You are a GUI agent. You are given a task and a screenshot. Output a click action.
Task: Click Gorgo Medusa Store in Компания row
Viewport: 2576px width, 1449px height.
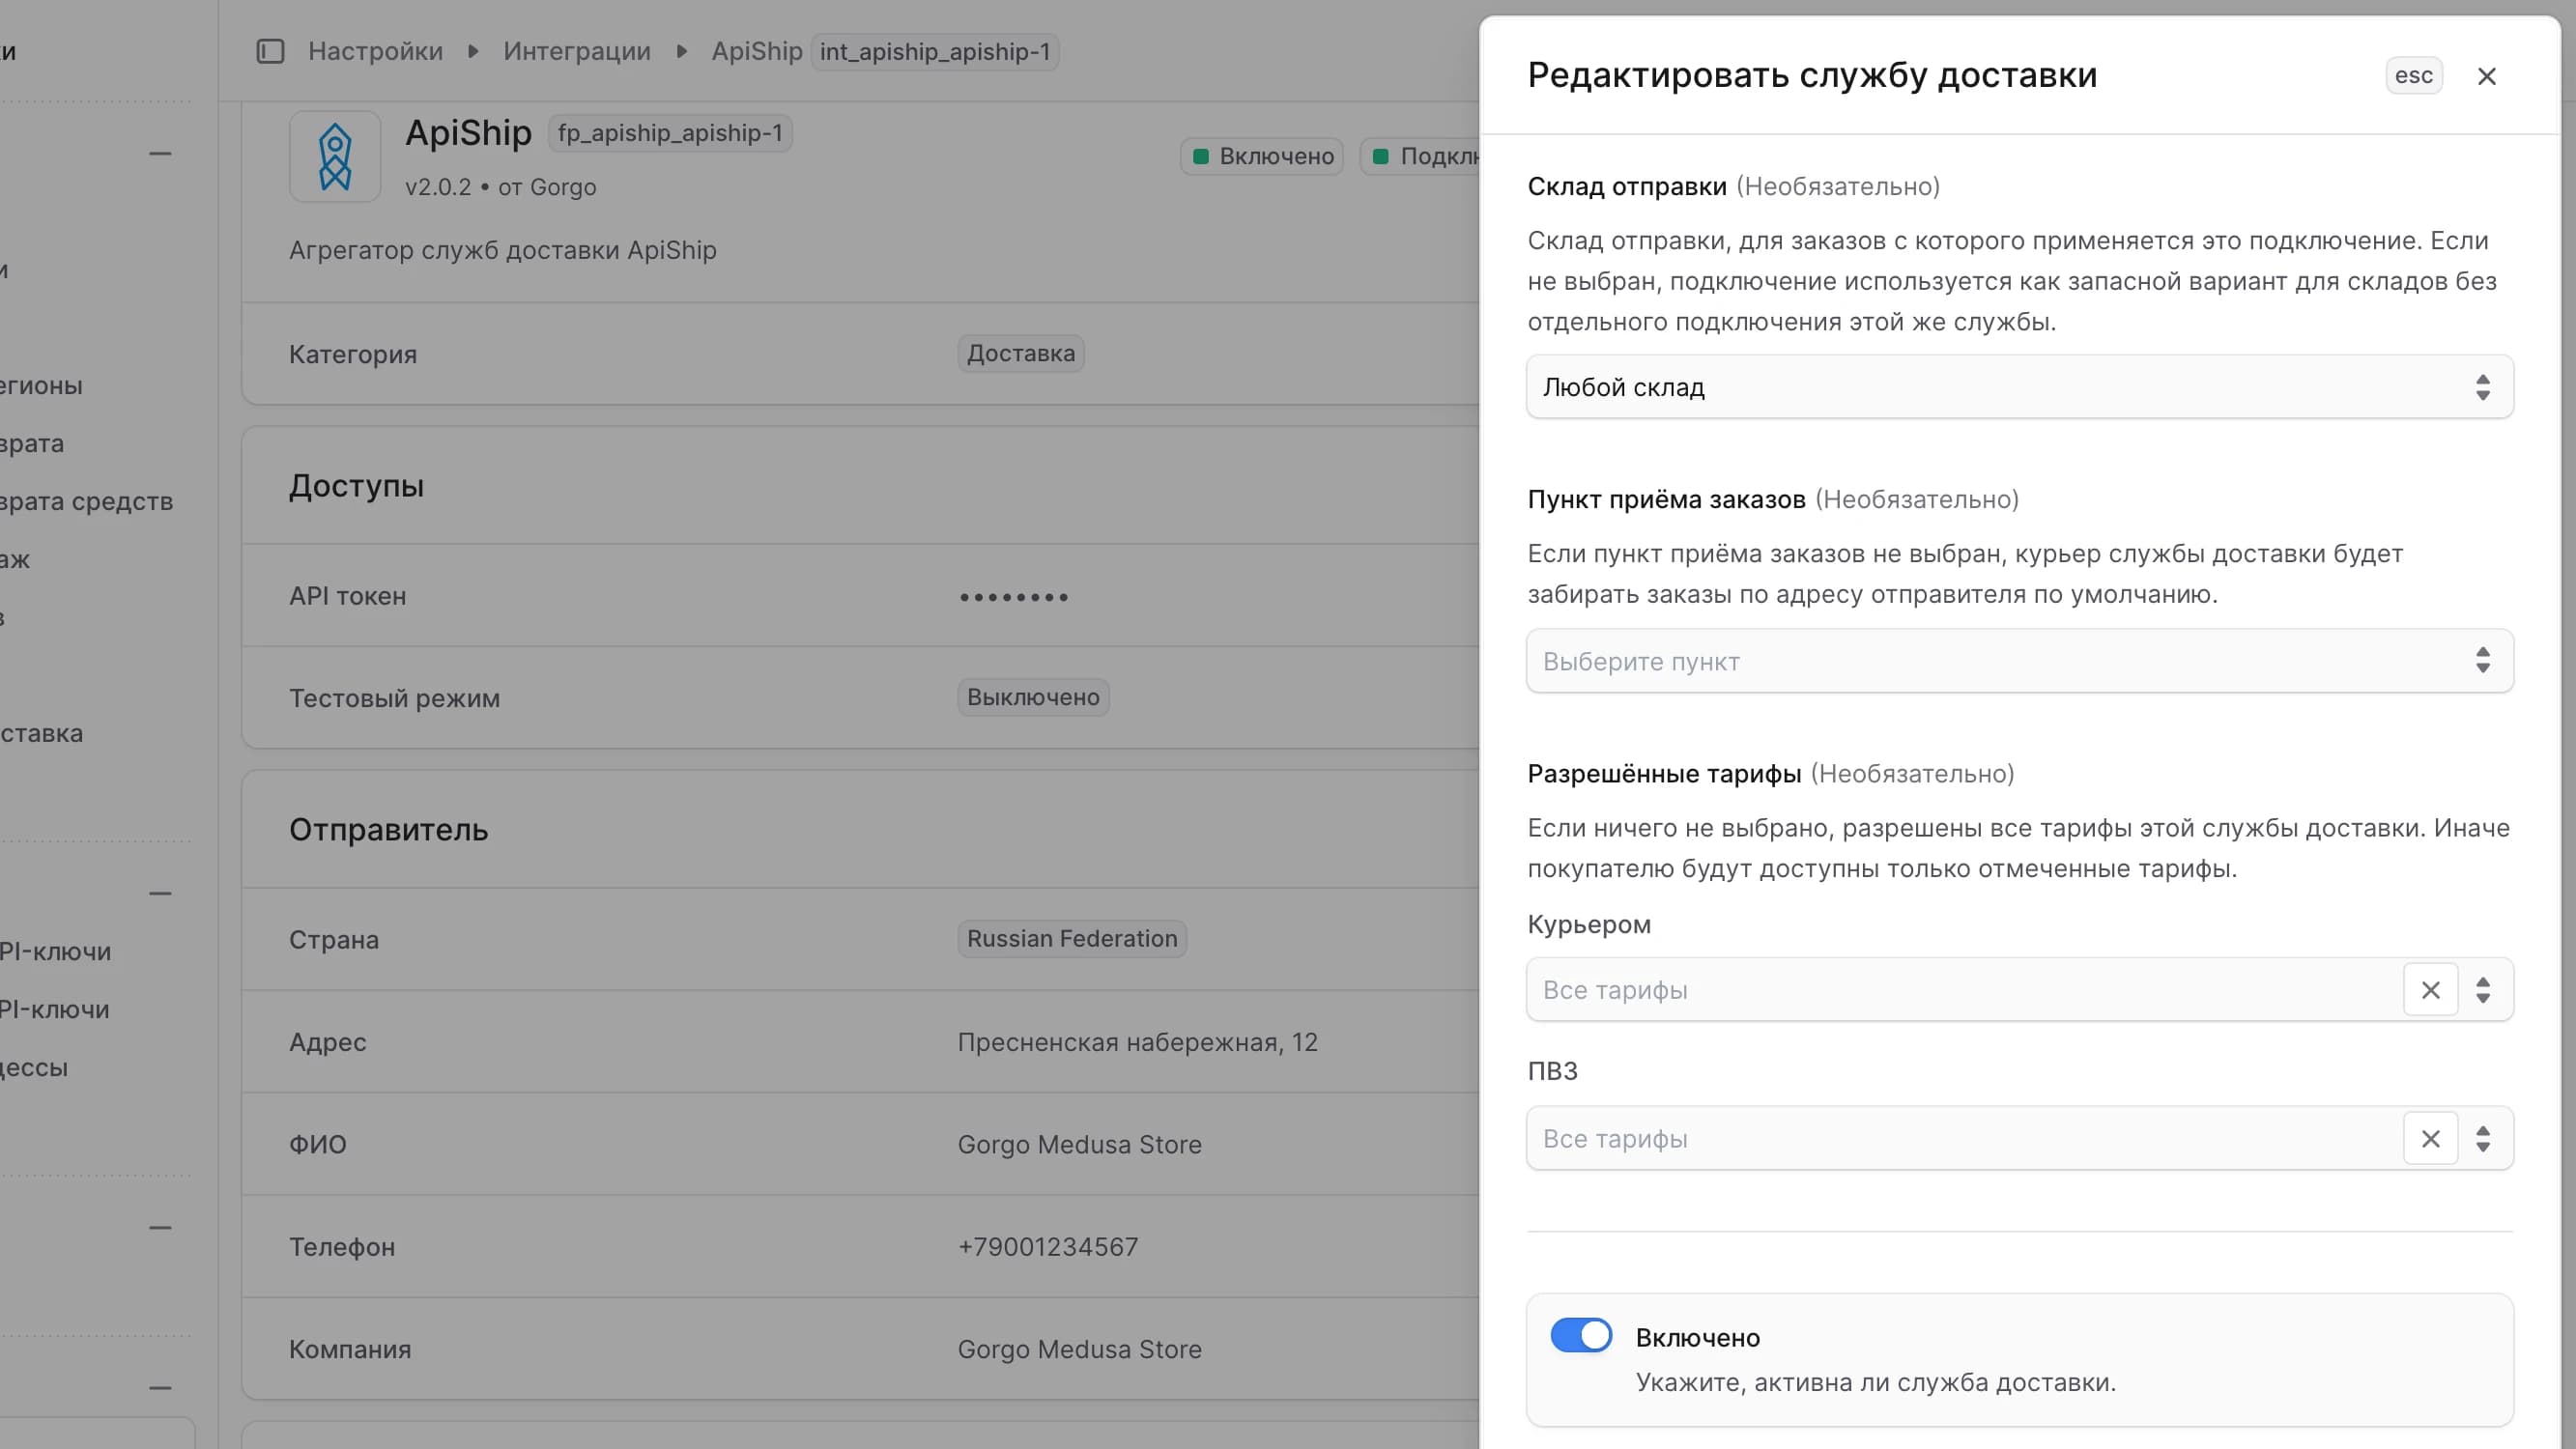tap(1080, 1349)
